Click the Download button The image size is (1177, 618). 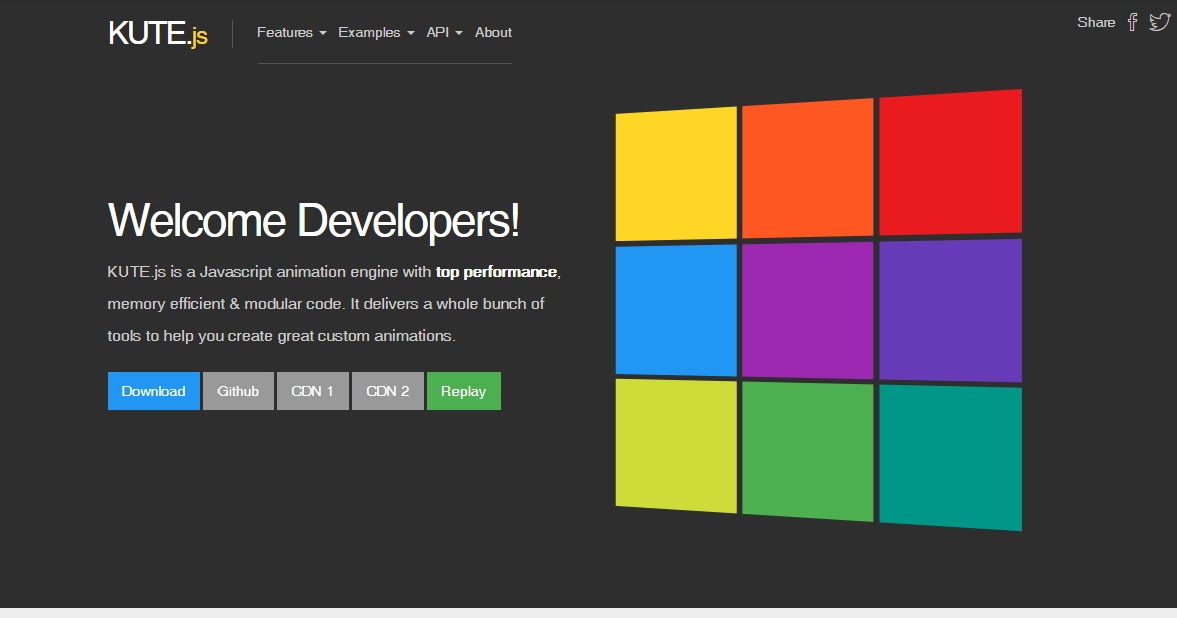153,391
